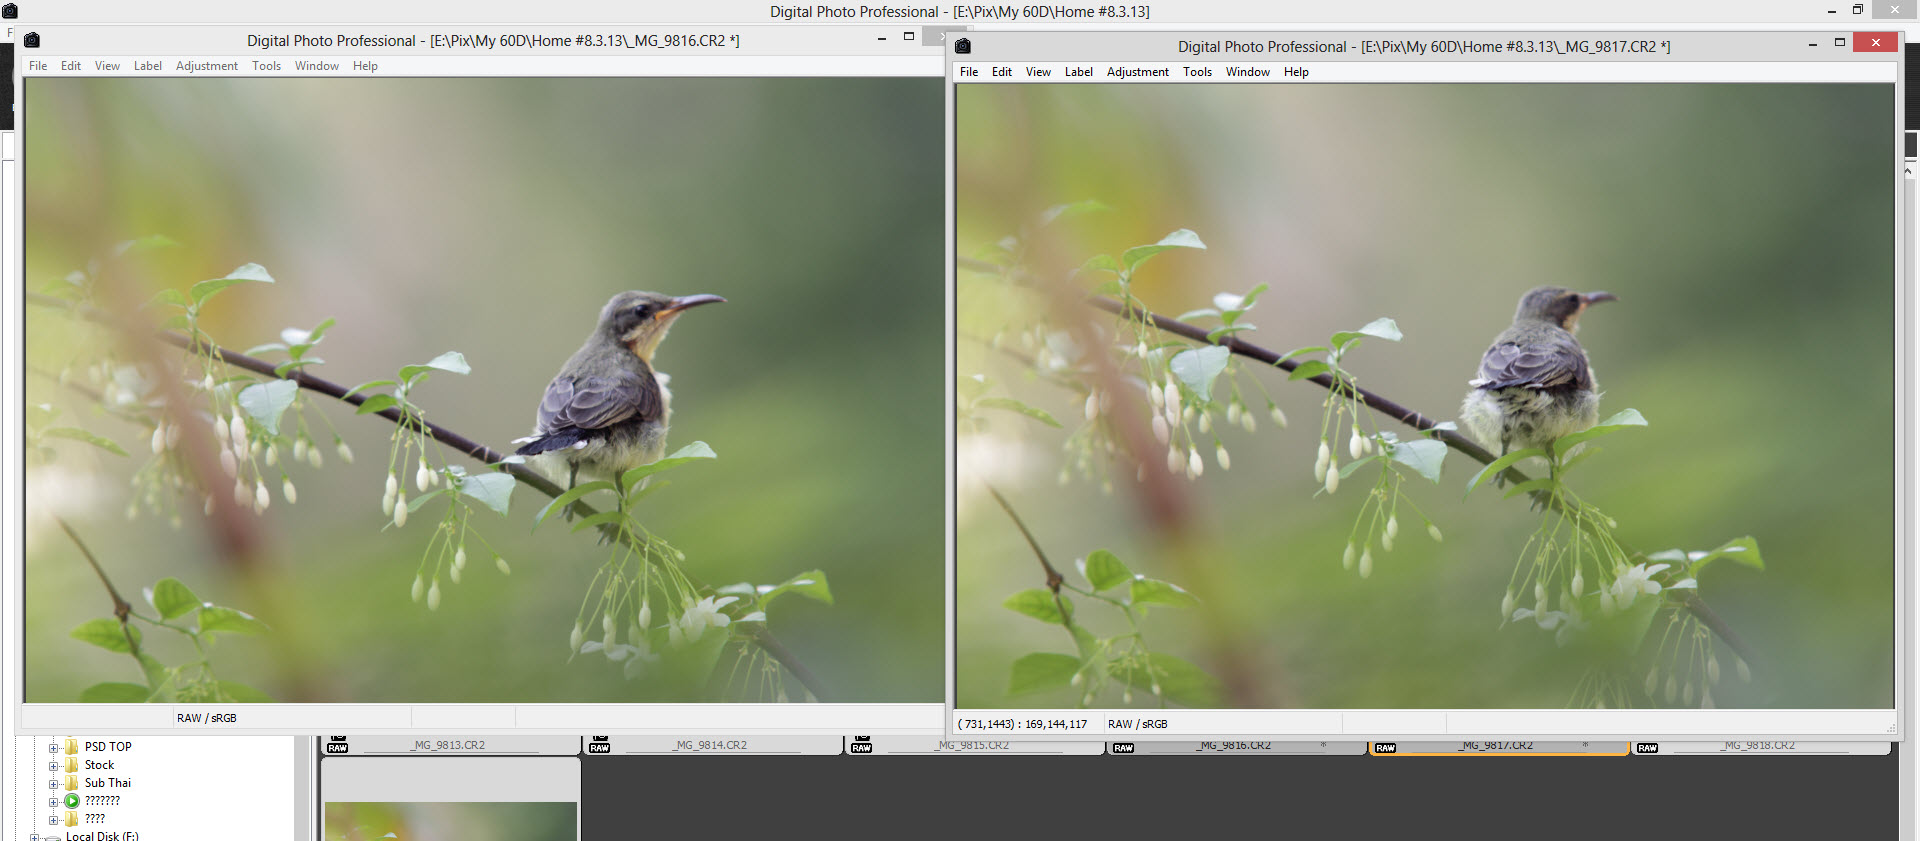The image size is (1920, 841).
Task: Select Stock folder in tree
Action: (99, 765)
